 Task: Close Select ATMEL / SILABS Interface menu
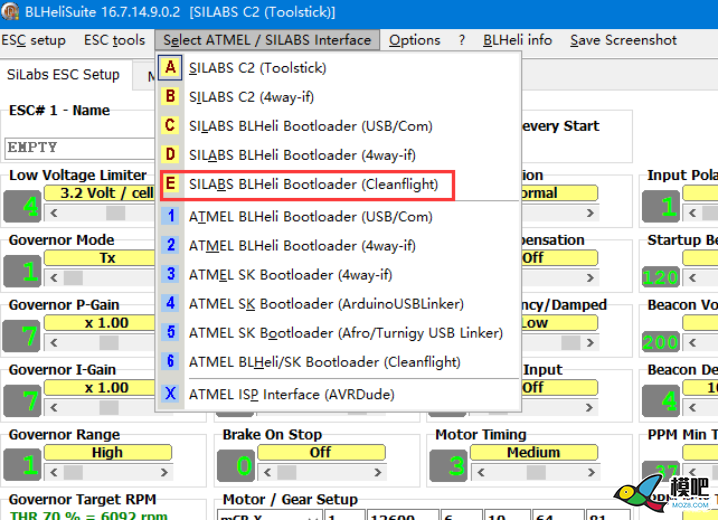coord(267,40)
